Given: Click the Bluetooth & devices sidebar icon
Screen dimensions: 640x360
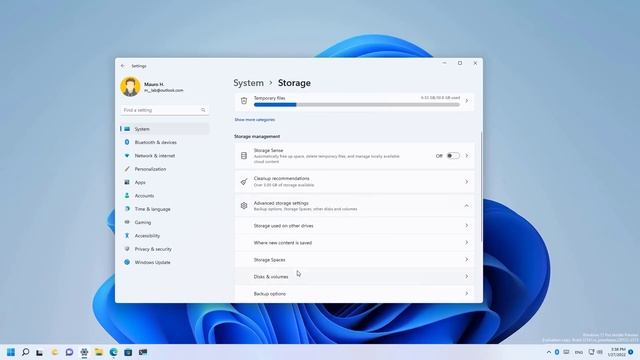Looking at the screenshot, I should click(x=127, y=142).
